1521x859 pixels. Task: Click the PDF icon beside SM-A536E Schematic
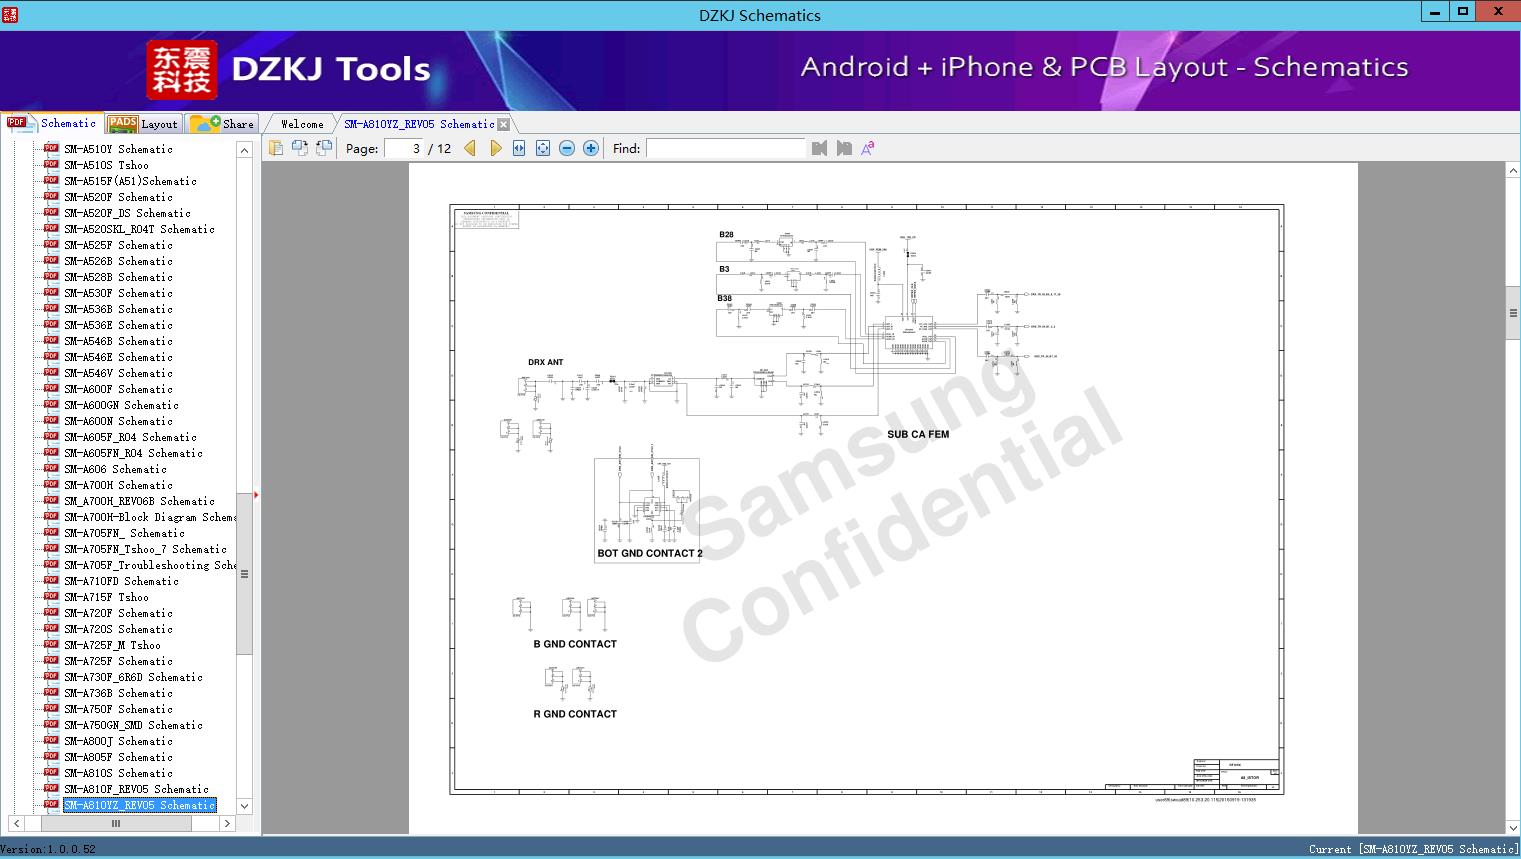(x=51, y=324)
